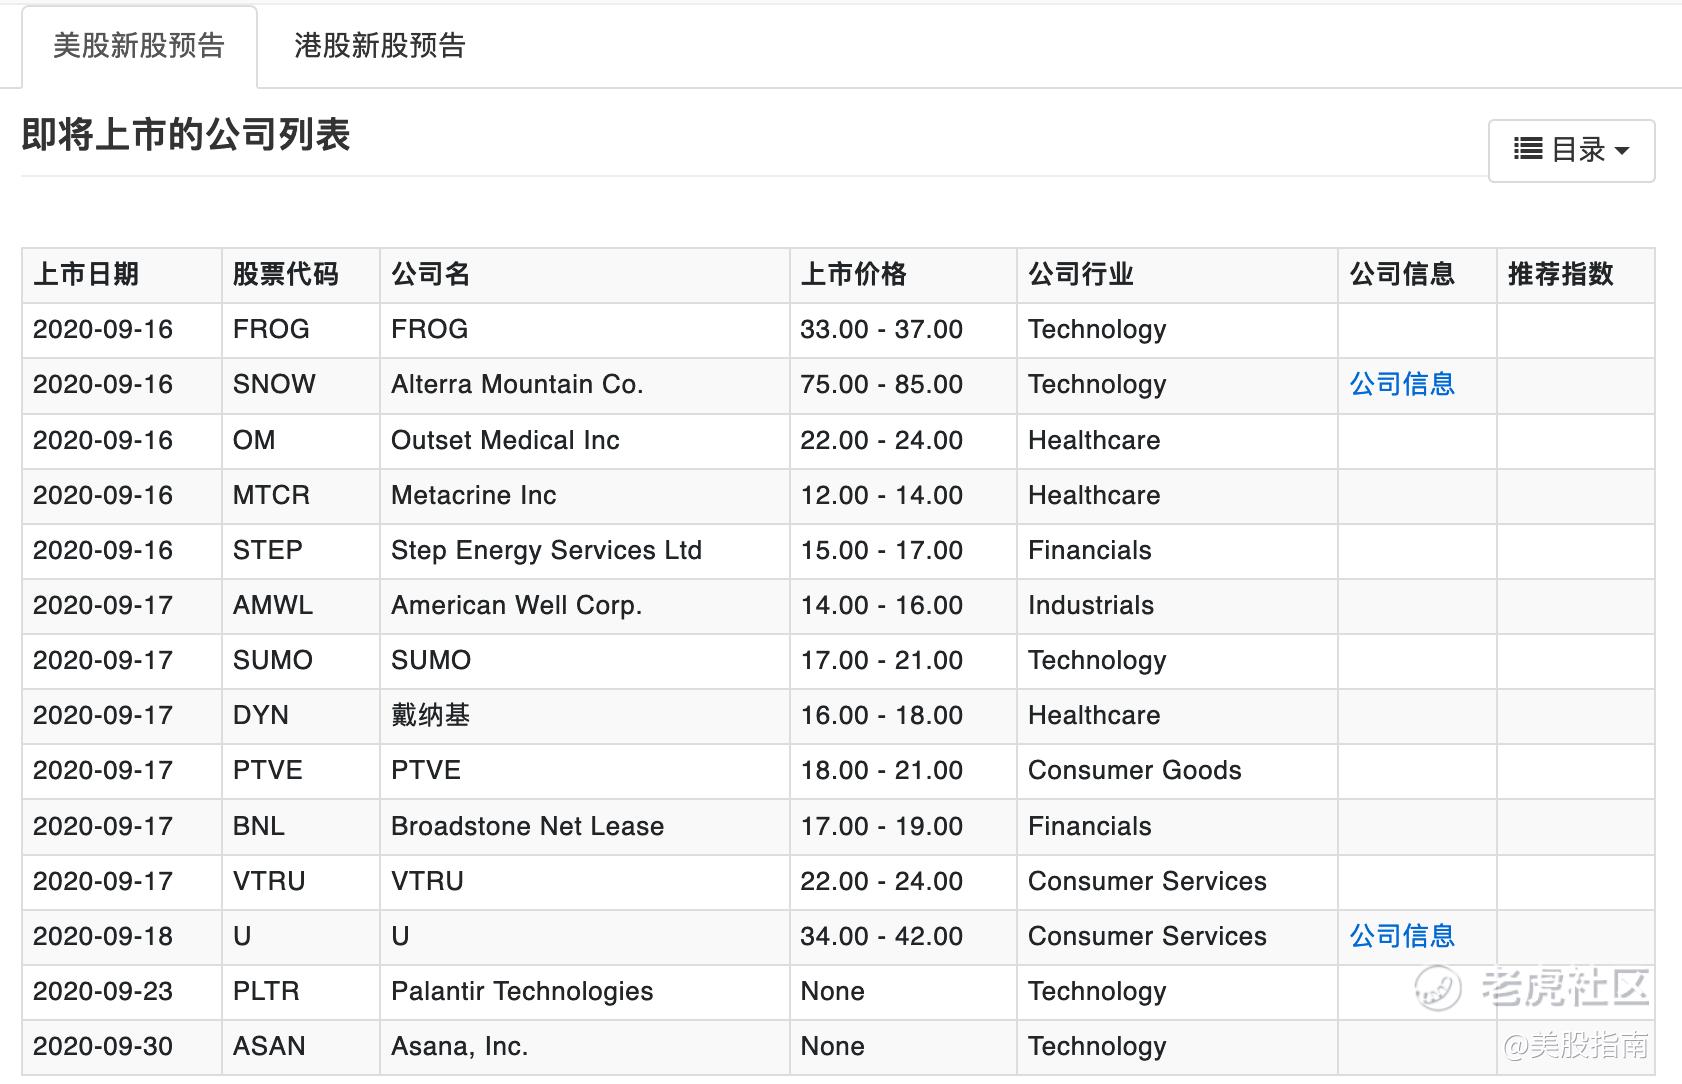Click company name Step Energy Services Ltd

pyautogui.click(x=547, y=550)
